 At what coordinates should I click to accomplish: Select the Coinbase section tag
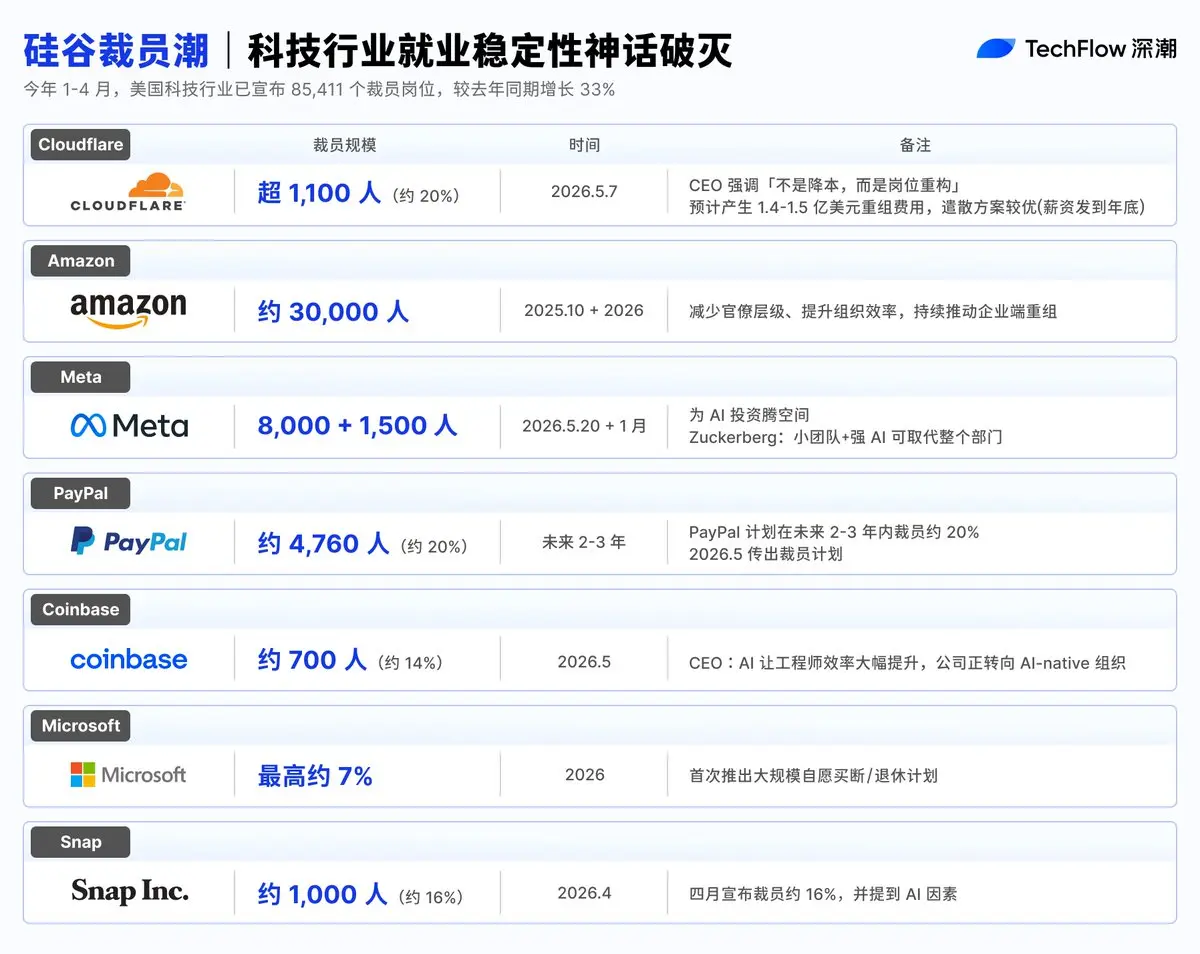(81, 610)
